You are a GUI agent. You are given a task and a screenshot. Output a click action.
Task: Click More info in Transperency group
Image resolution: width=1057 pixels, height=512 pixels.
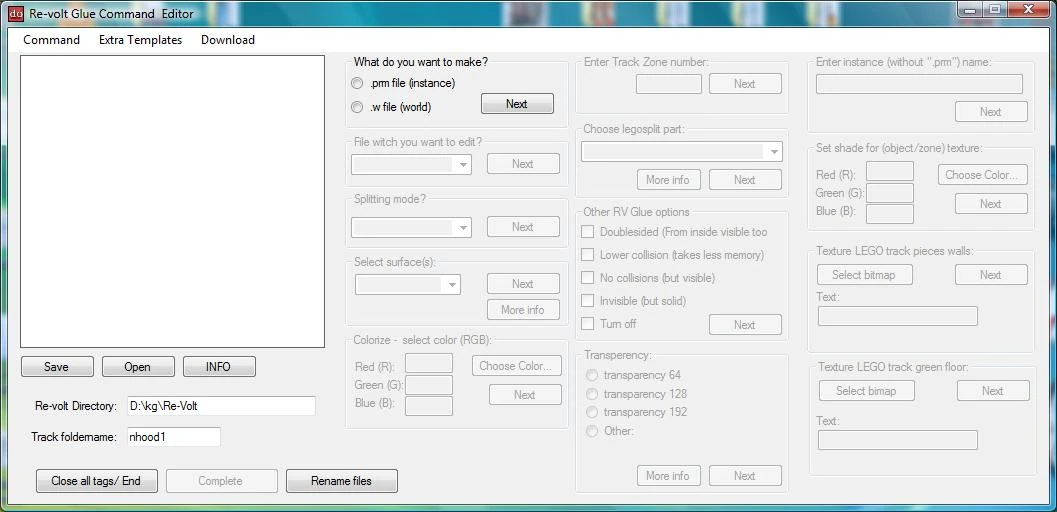[669, 476]
